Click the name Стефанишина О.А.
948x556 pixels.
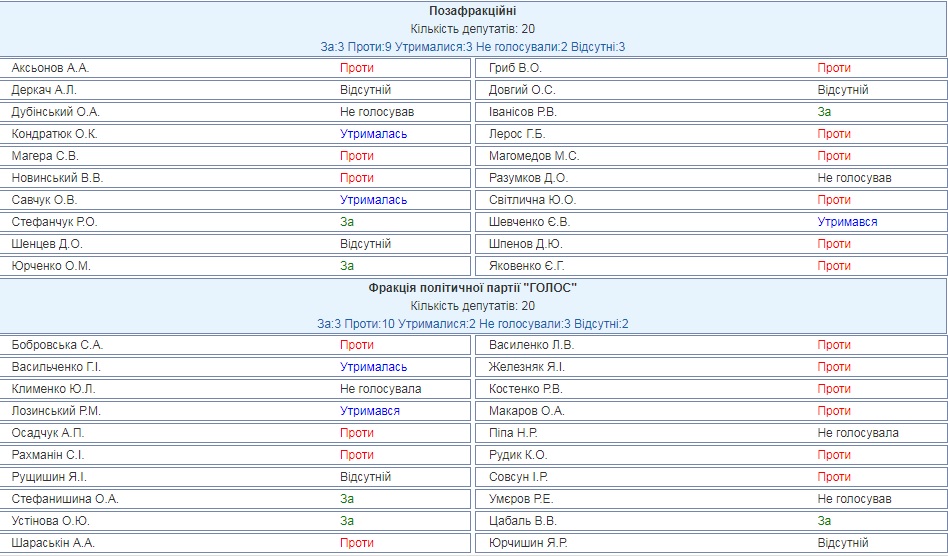pos(65,499)
